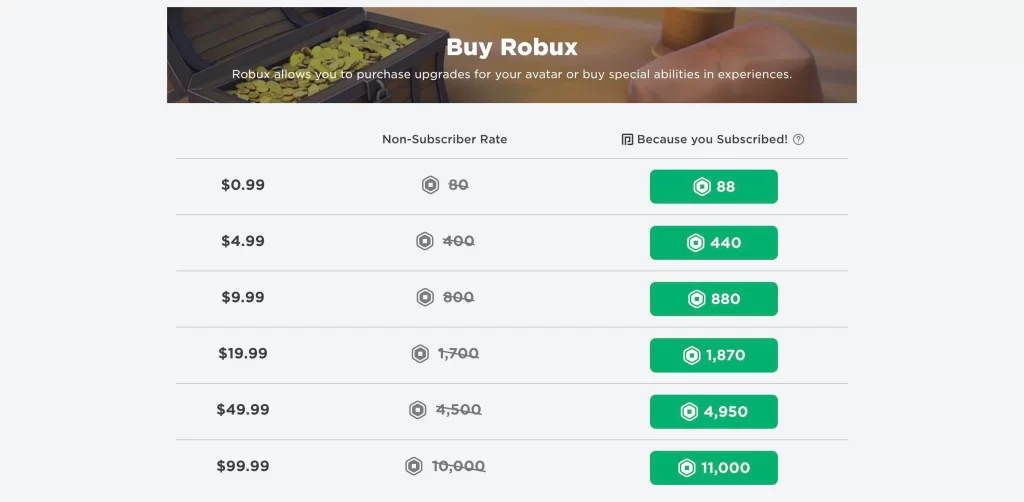This screenshot has width=1024, height=502.
Task: Purchase the 880 Robux green button
Action: 714,299
